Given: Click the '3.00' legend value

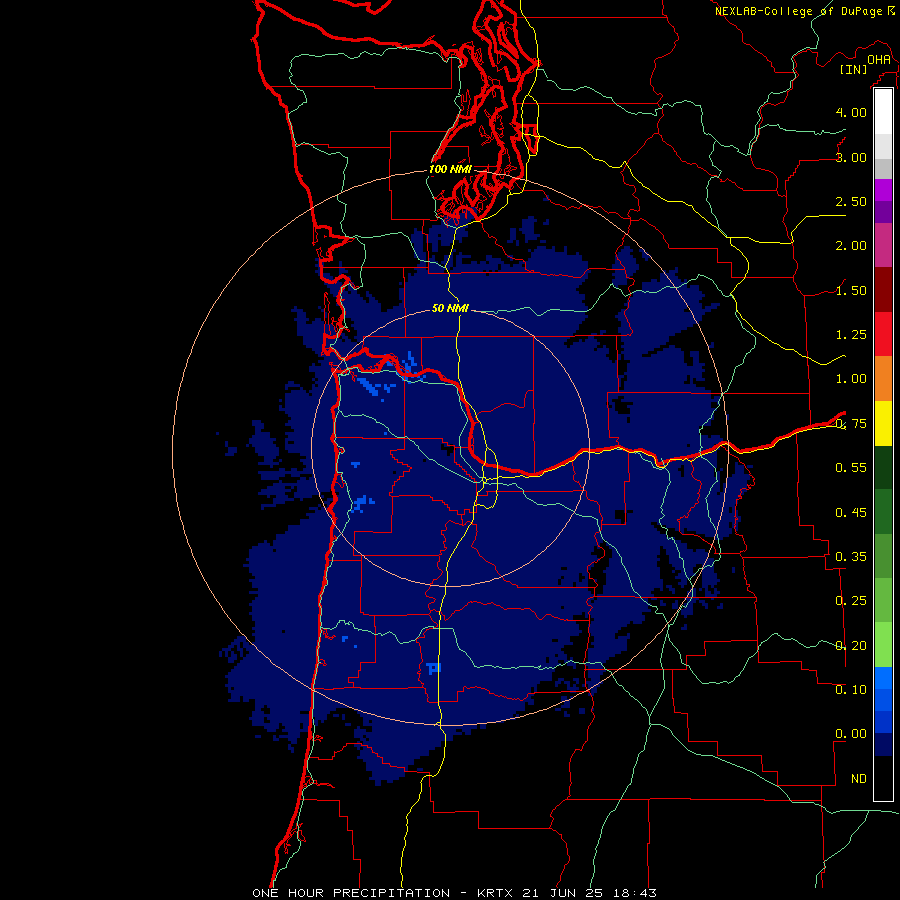Looking at the screenshot, I should (x=851, y=157).
